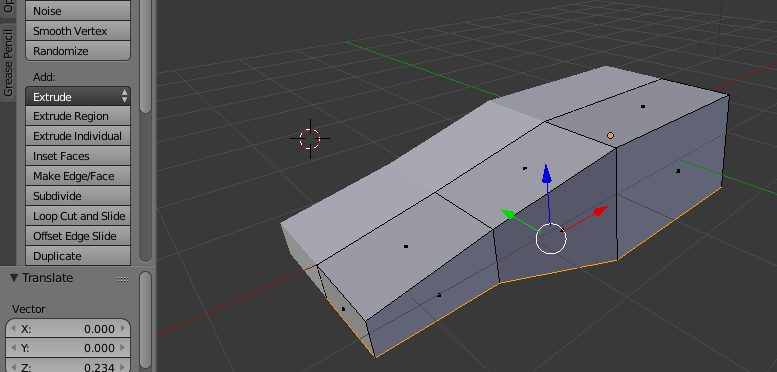
Task: Decrease the Y vector value arrow
Action: pyautogui.click(x=13, y=348)
